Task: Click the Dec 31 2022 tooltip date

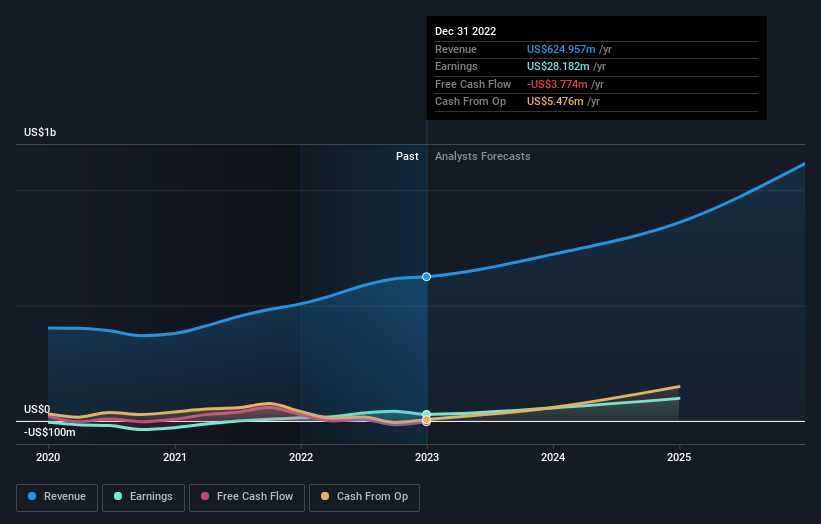Action: pyautogui.click(x=465, y=31)
